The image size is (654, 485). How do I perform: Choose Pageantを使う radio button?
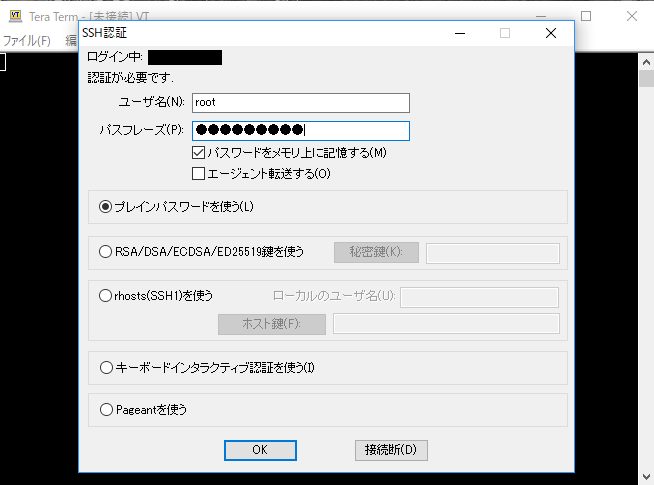pos(106,410)
